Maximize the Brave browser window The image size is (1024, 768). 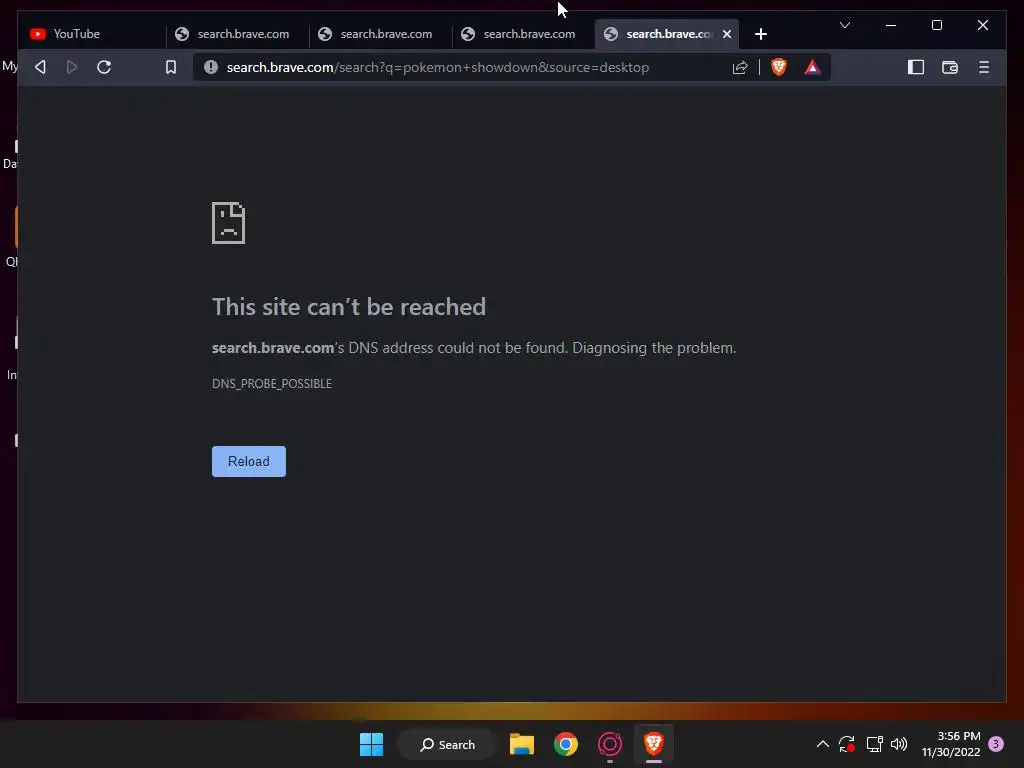pos(936,25)
